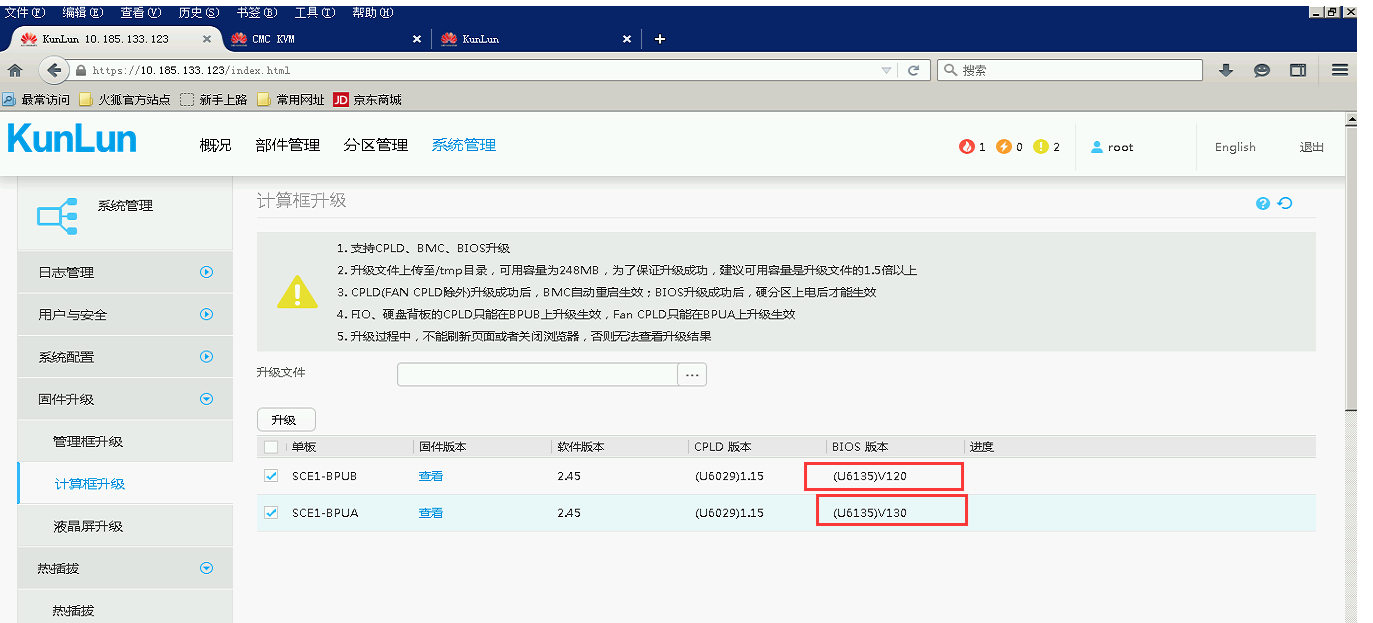Open the 帮助 menu

click(x=373, y=13)
